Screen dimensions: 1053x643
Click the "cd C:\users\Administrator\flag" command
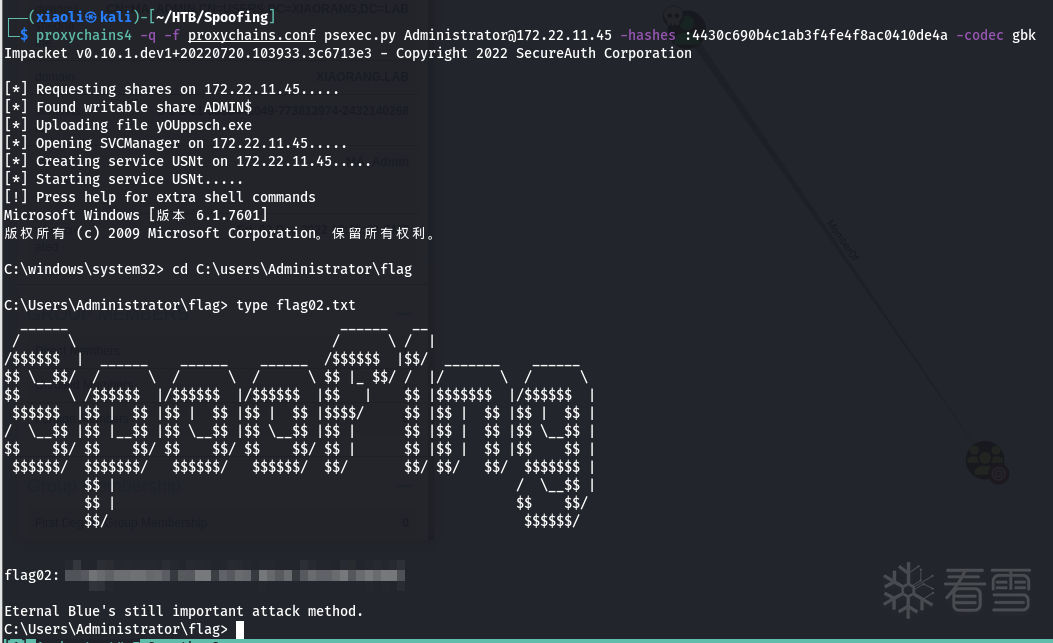pos(292,269)
